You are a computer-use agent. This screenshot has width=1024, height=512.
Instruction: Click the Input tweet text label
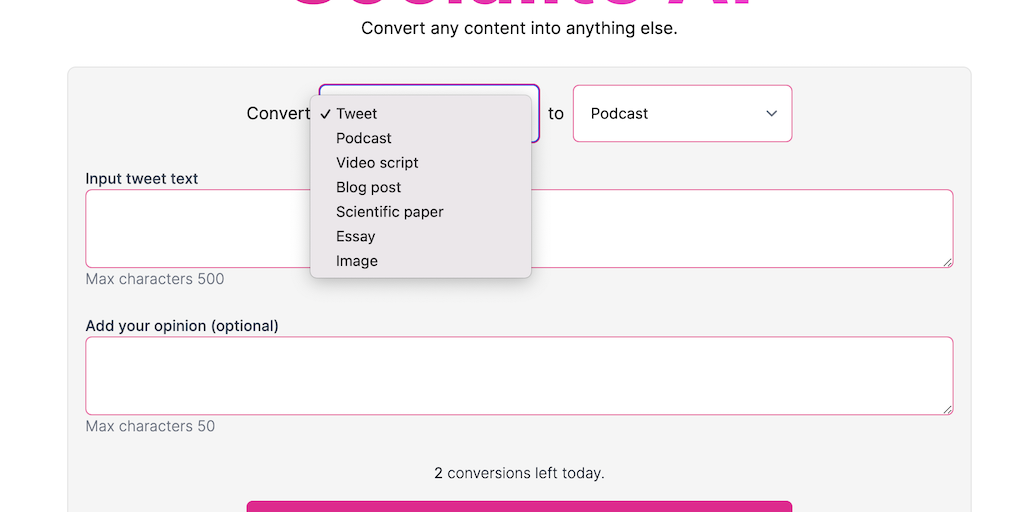142,179
